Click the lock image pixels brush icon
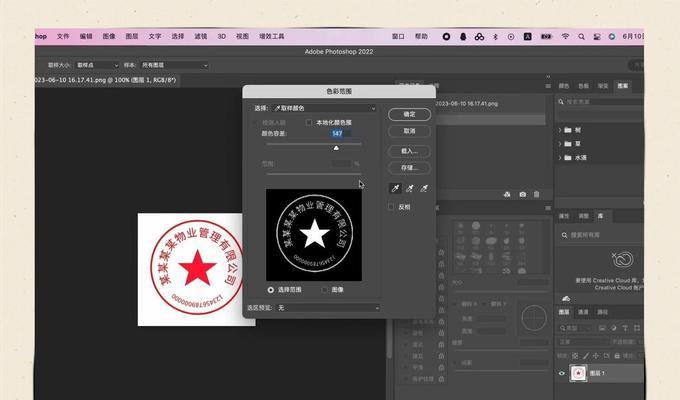680x400 pixels. point(585,356)
